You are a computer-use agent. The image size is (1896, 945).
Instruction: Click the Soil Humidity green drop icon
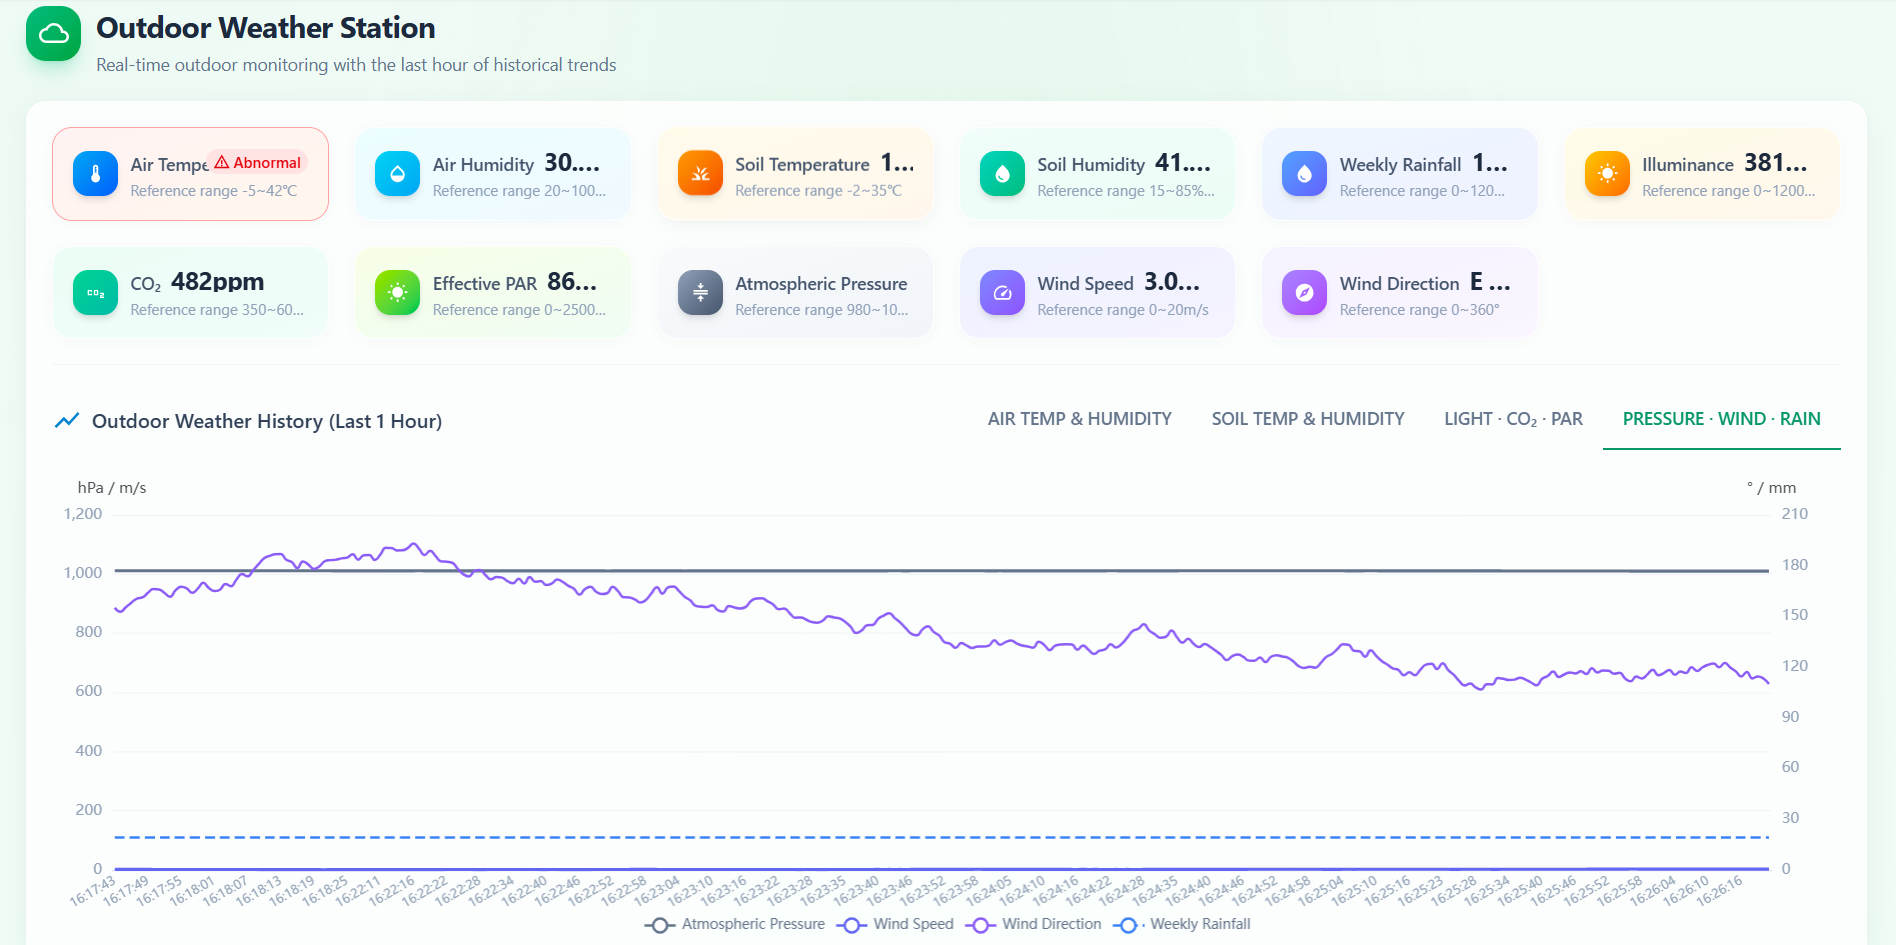[x=1002, y=174]
